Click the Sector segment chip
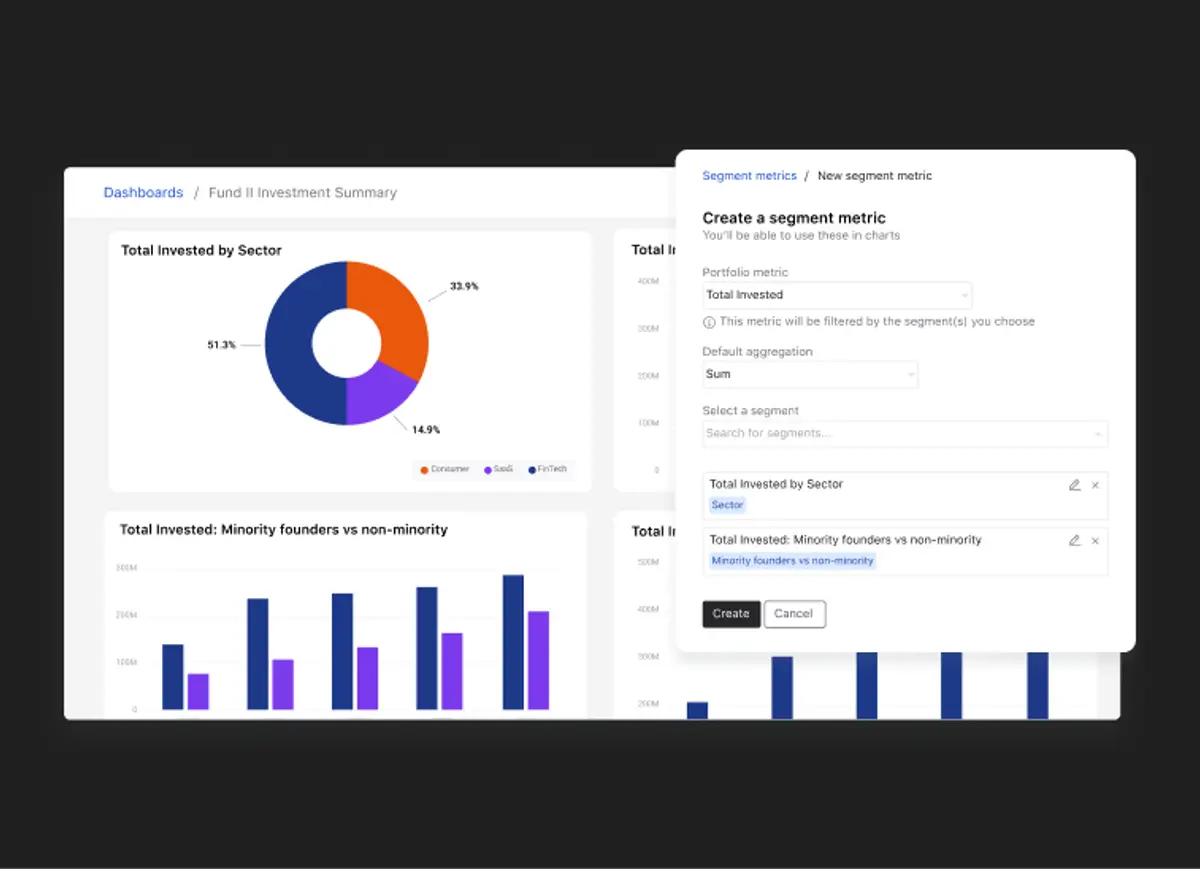 click(x=727, y=505)
